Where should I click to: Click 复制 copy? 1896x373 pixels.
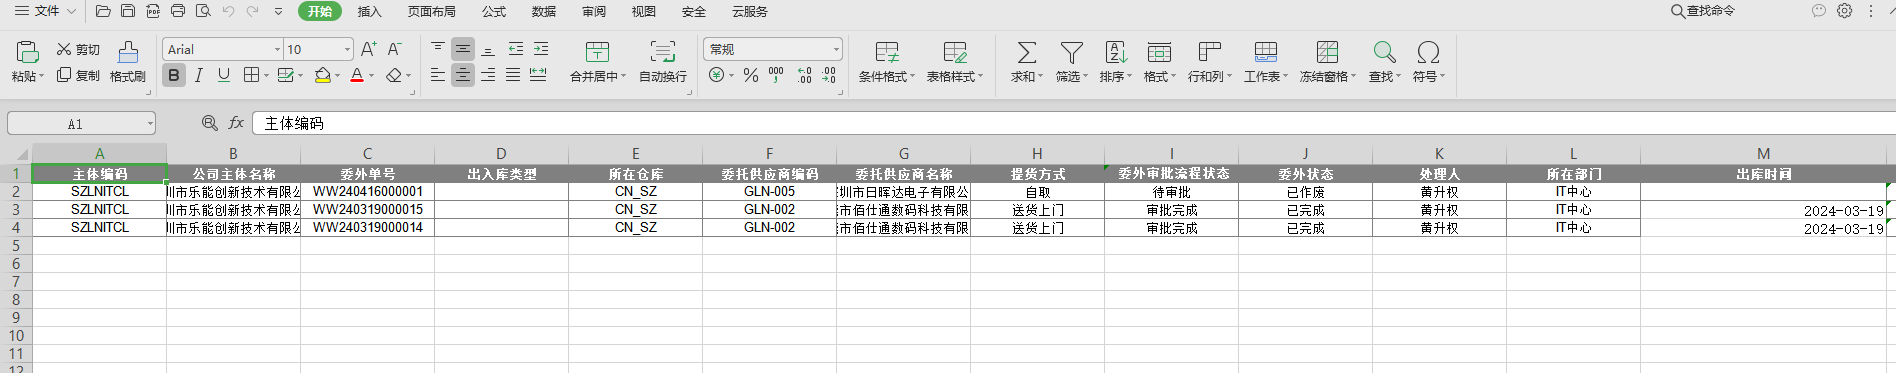[x=79, y=75]
